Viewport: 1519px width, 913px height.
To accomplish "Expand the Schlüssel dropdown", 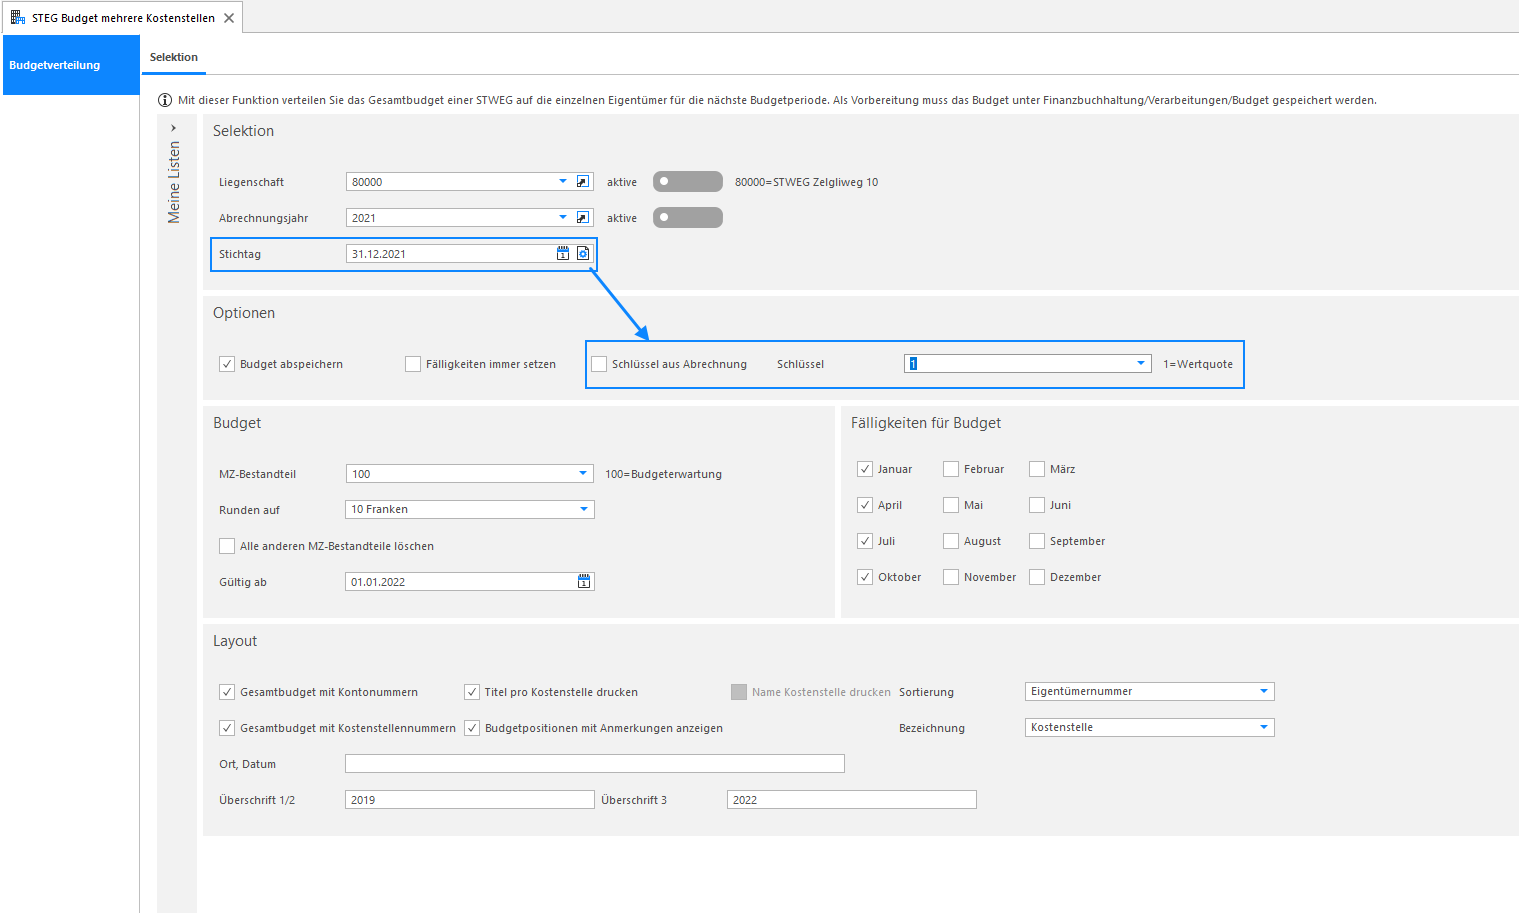I will [x=1141, y=364].
